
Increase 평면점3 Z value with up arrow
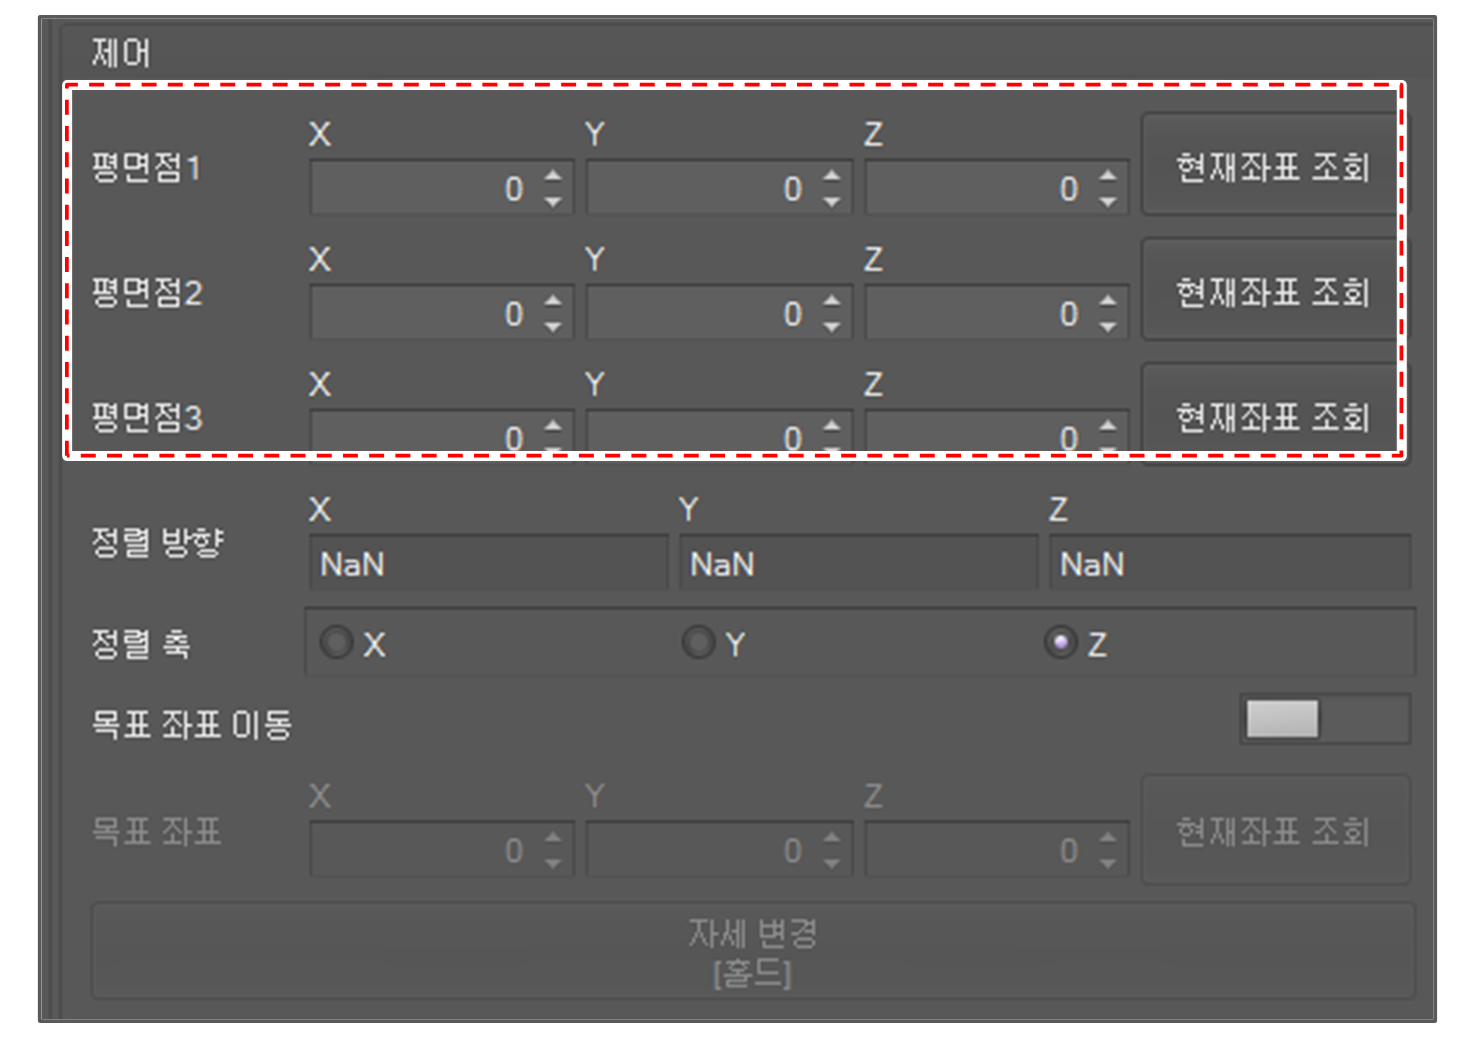coord(1107,426)
